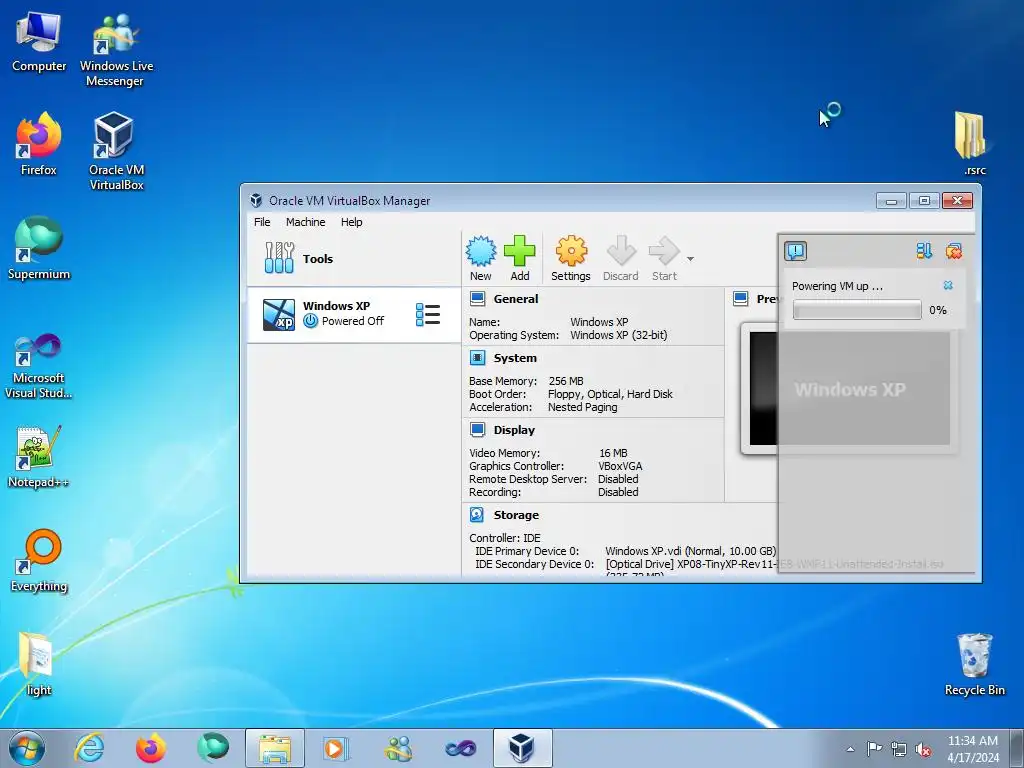Open the Computer desktop icon
Image resolution: width=1024 pixels, height=768 pixels.
[x=39, y=40]
